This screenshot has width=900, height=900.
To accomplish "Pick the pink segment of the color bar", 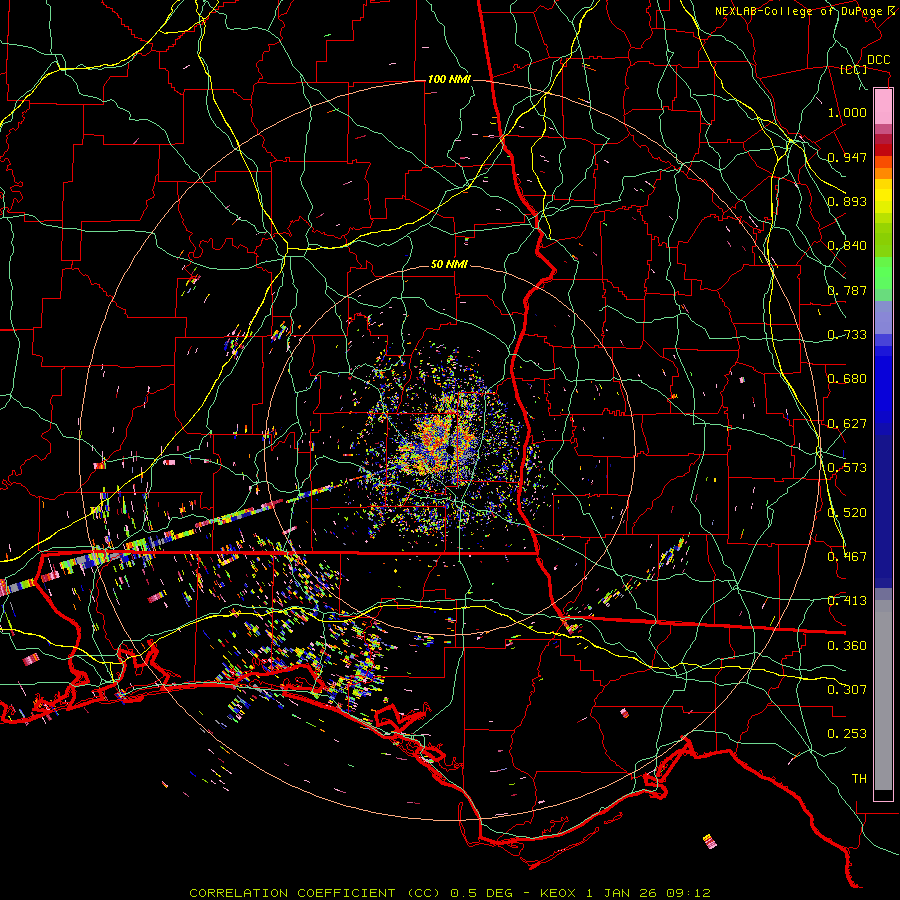I will 883,106.
